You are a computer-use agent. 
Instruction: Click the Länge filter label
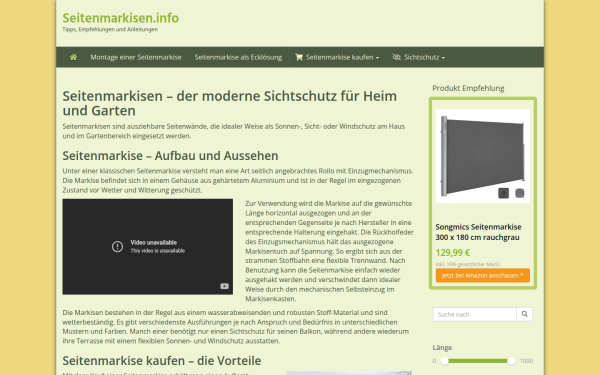click(442, 347)
